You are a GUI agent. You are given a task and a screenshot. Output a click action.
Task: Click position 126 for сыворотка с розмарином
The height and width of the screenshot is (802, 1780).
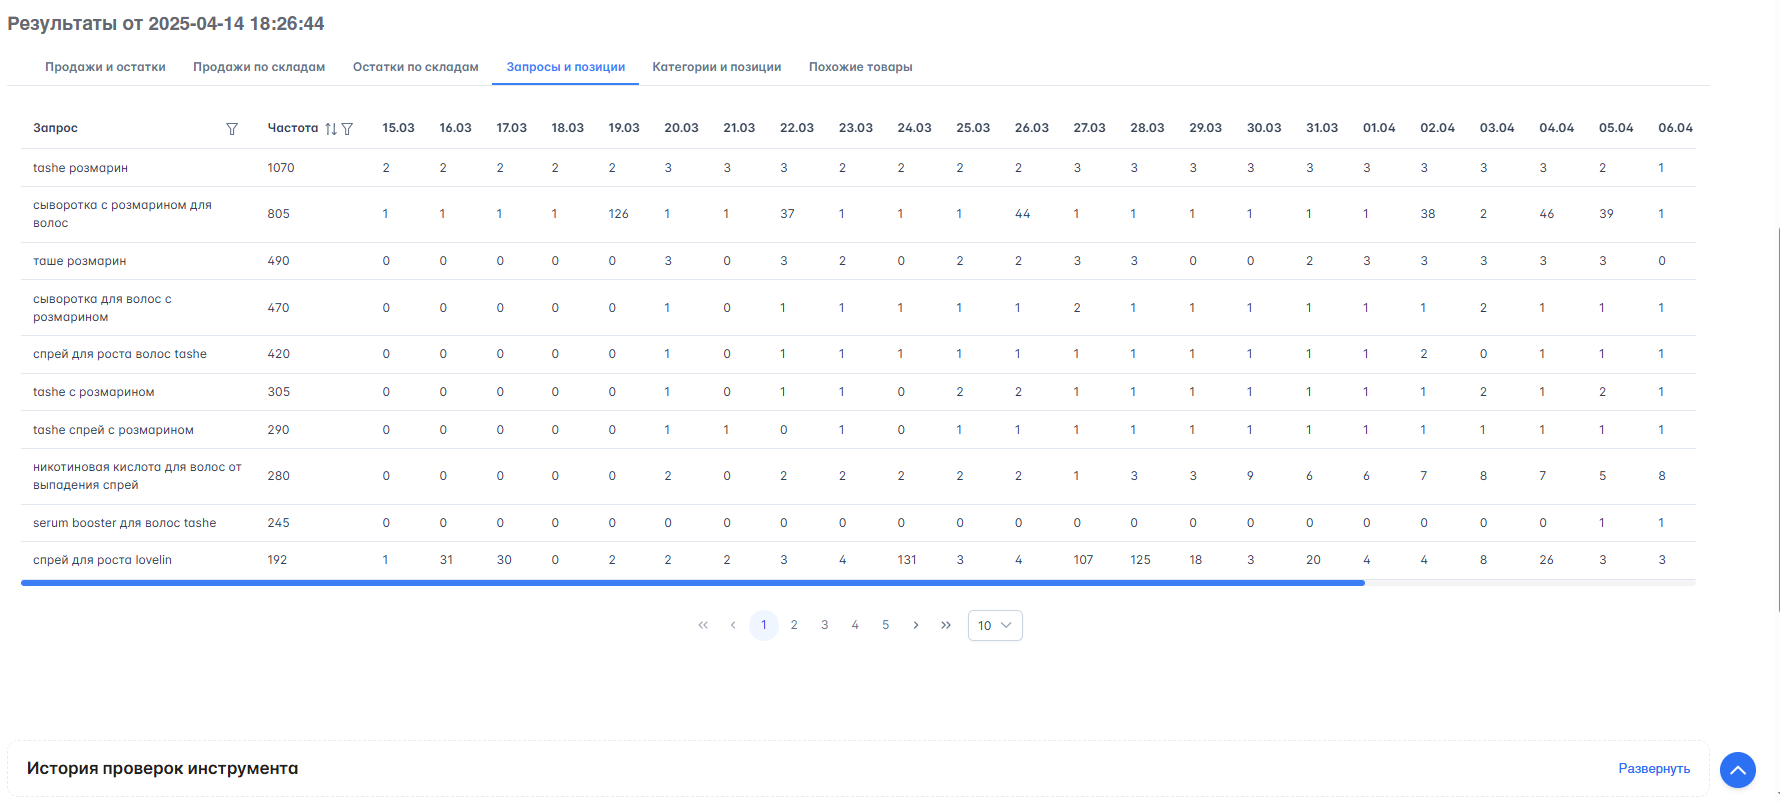pyautogui.click(x=618, y=214)
